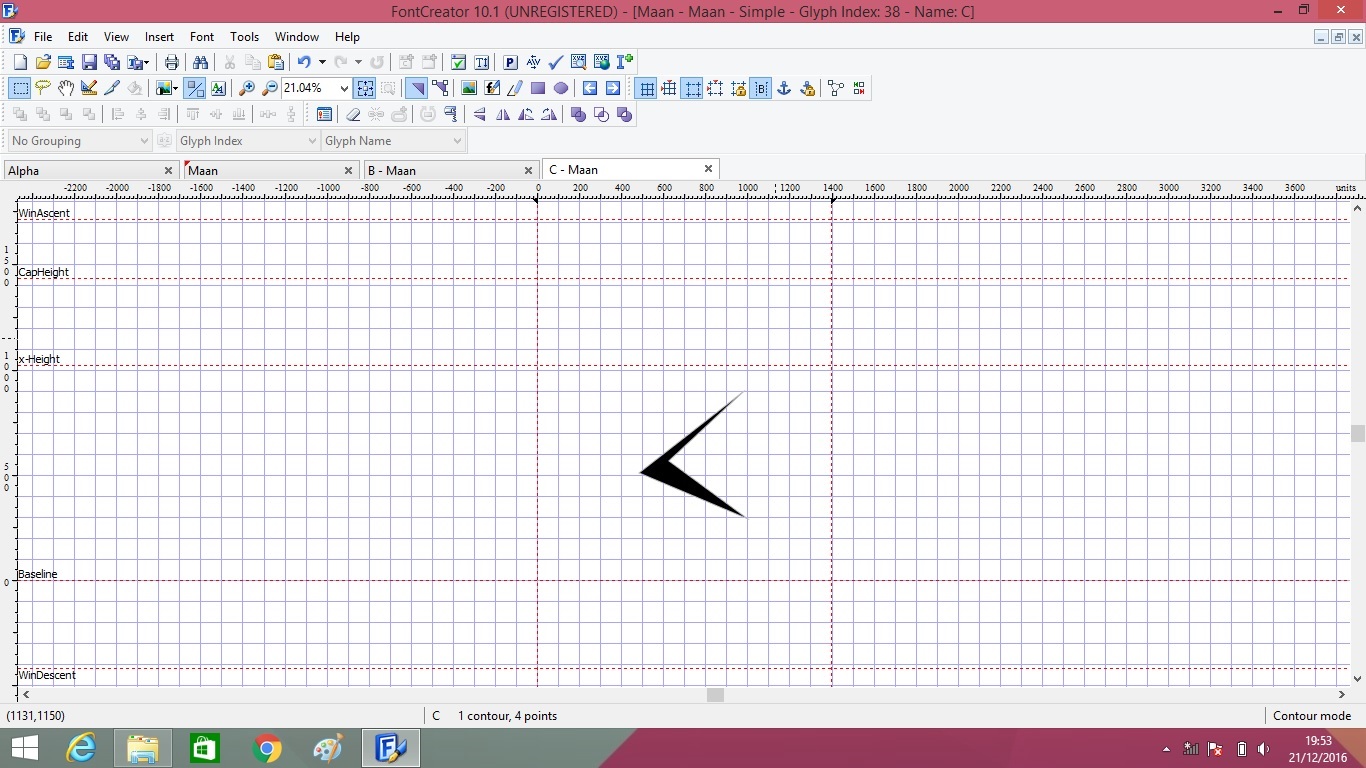Select the ellipse contour tool
Viewport: 1366px width, 768px height.
561,89
